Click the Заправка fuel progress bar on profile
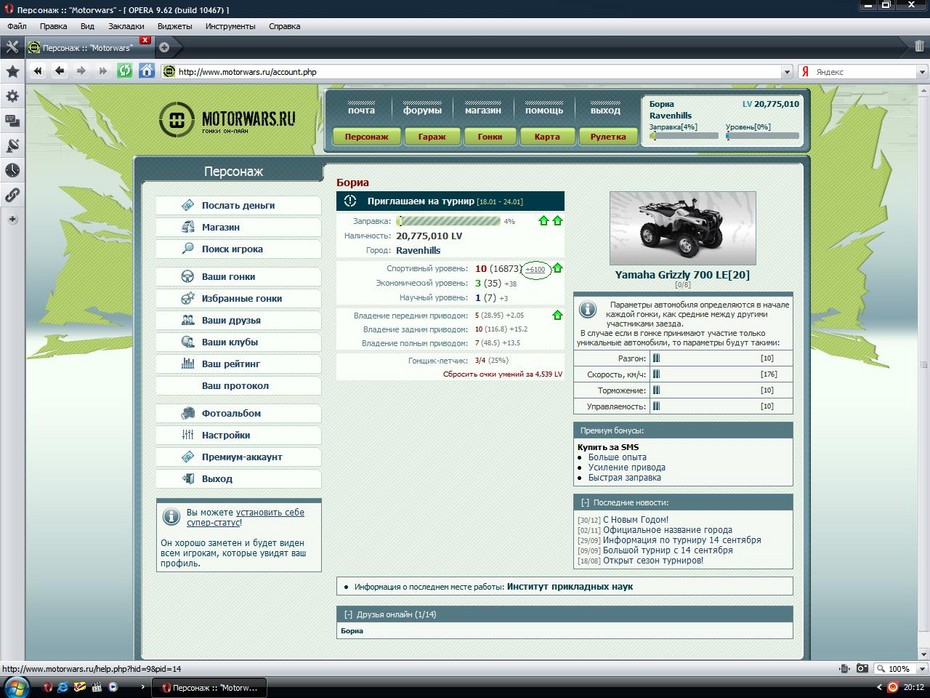930x698 pixels. tap(449, 221)
